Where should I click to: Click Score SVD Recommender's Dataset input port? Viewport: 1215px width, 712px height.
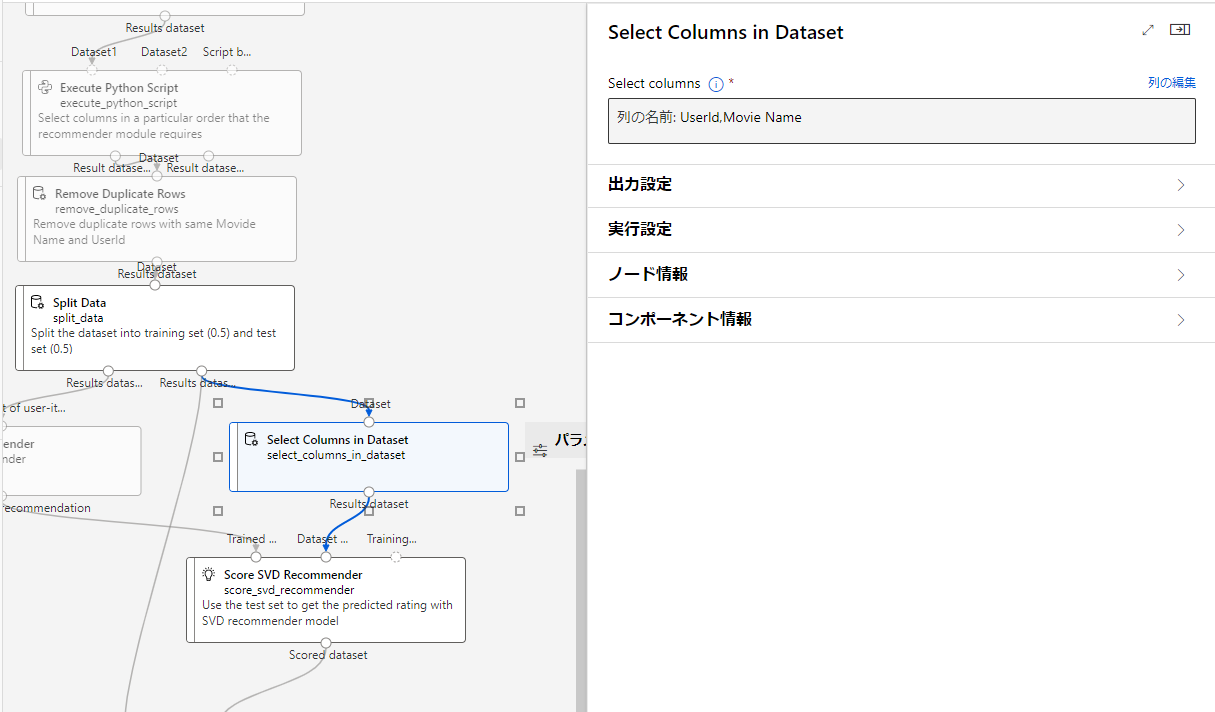(326, 557)
